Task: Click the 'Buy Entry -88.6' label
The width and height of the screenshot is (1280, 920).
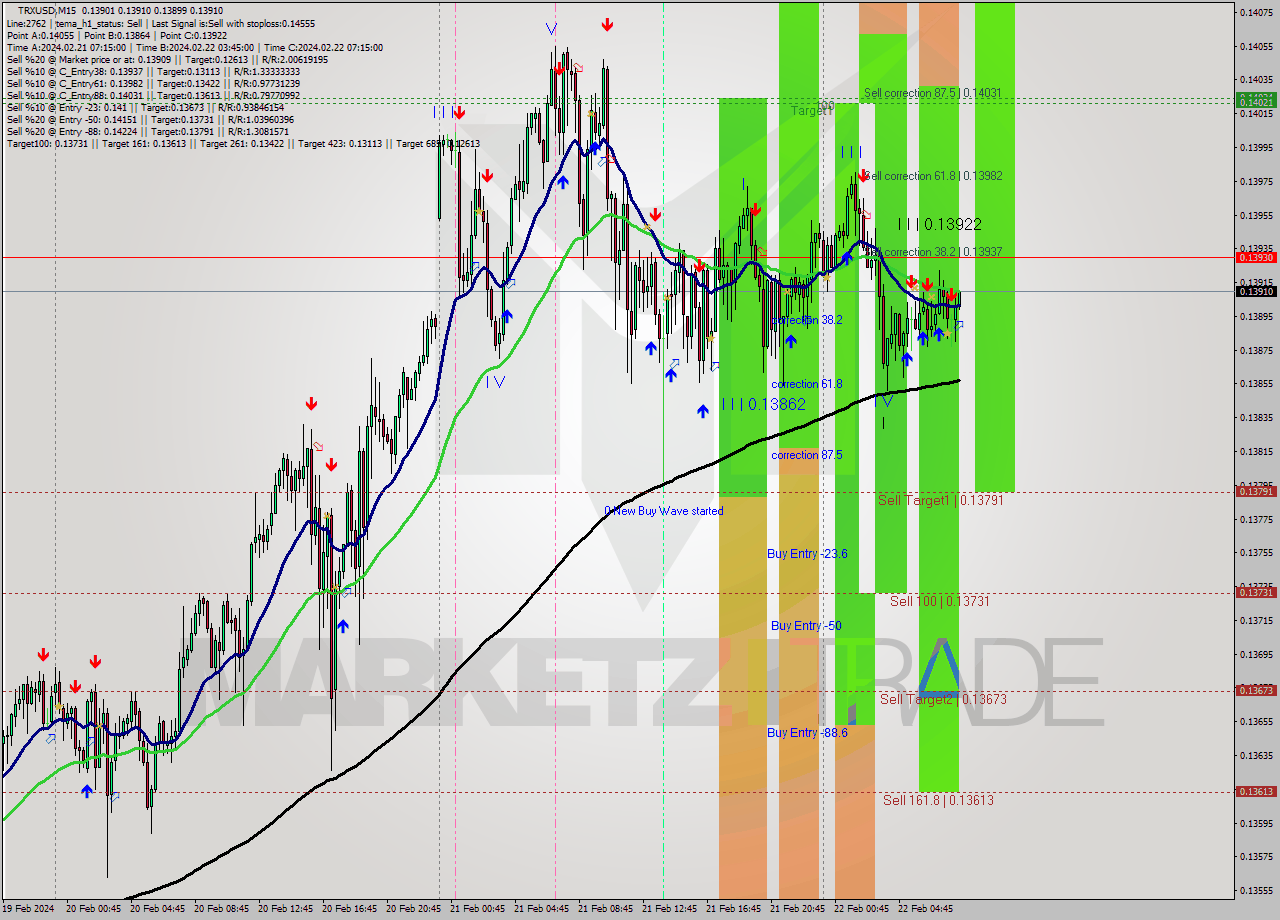Action: (807, 733)
